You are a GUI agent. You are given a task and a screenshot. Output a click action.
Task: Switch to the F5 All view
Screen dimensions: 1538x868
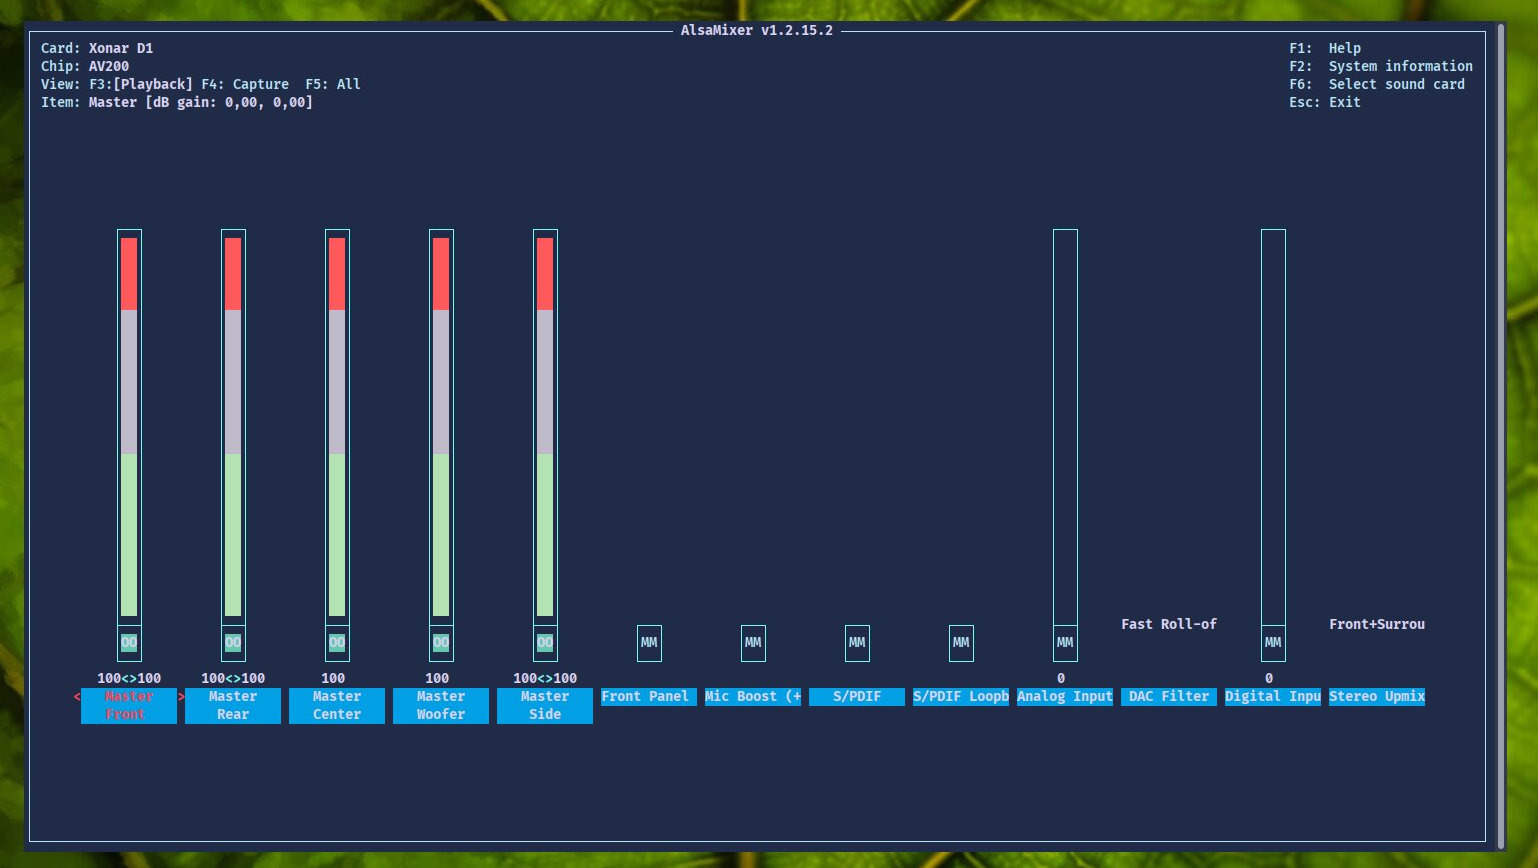(x=333, y=85)
